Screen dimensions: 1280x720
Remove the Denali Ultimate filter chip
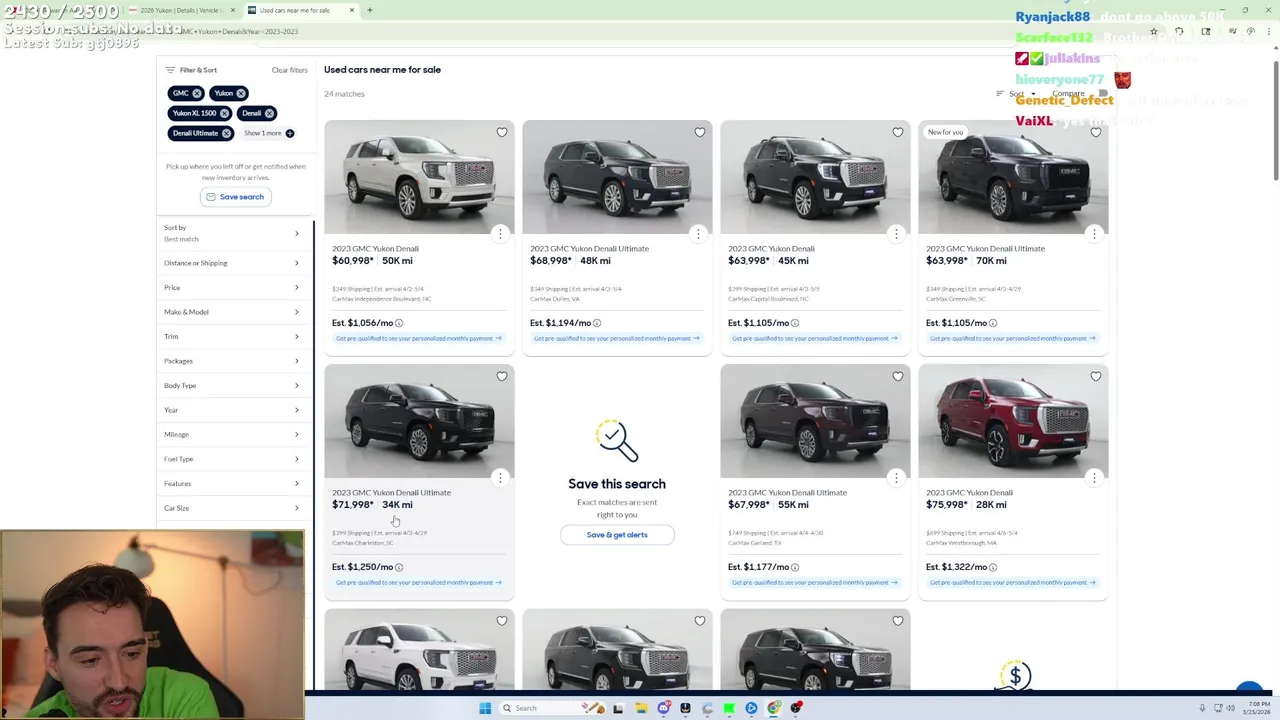click(x=226, y=133)
